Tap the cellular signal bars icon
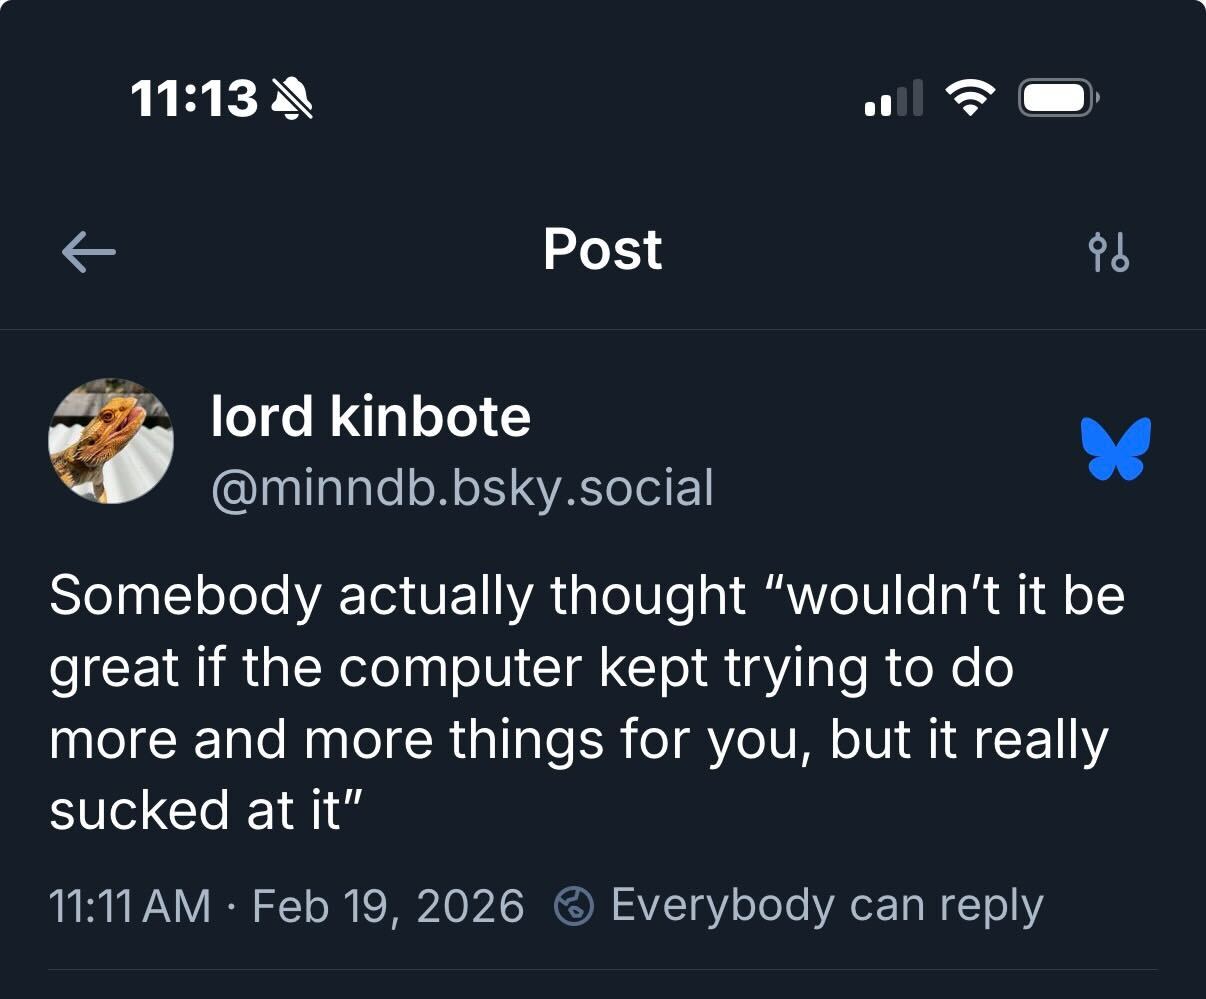Image resolution: width=1206 pixels, height=999 pixels. pos(893,99)
